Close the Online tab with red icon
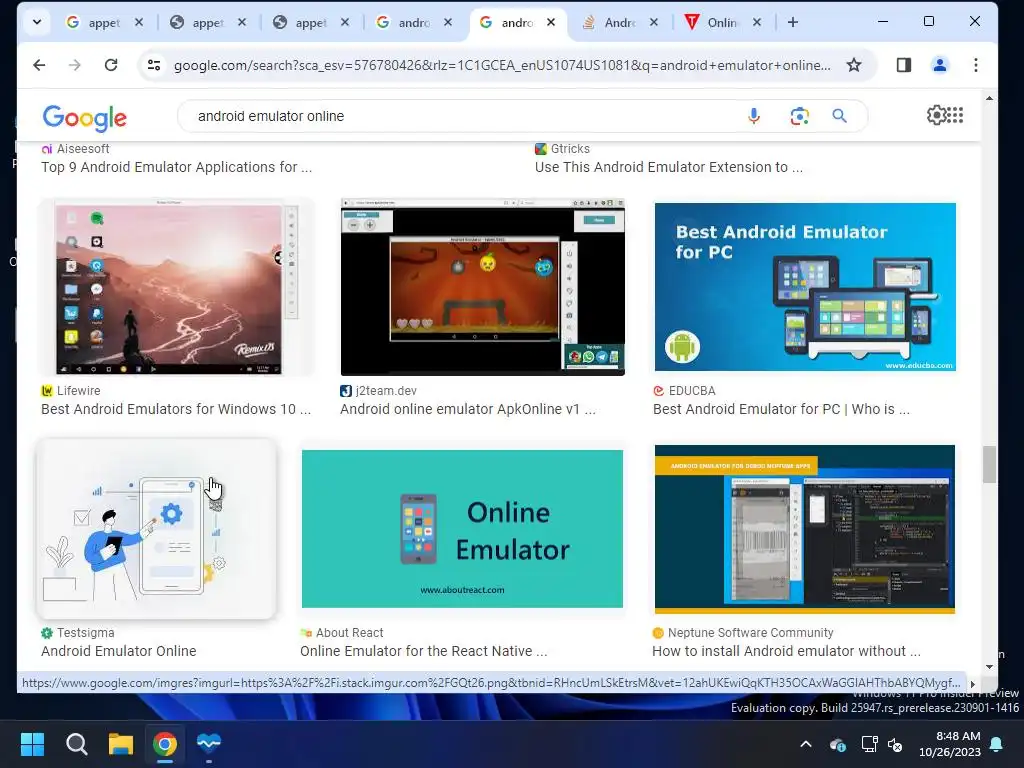Viewport: 1024px width, 768px height. pyautogui.click(x=757, y=22)
